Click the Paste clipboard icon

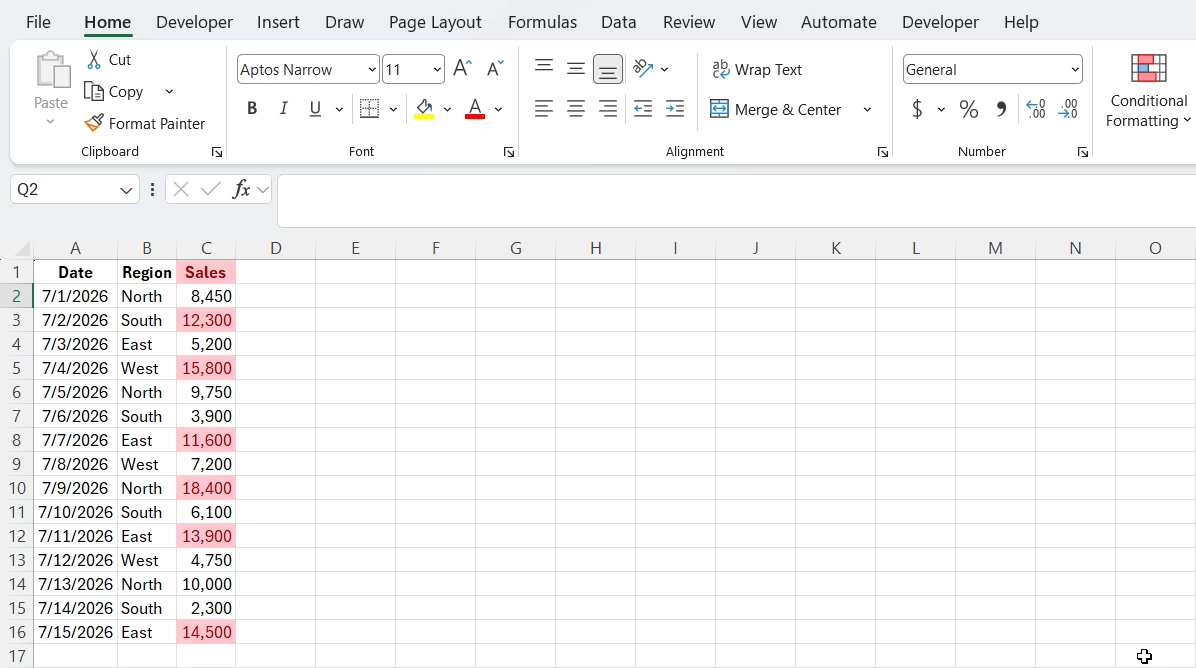click(53, 70)
